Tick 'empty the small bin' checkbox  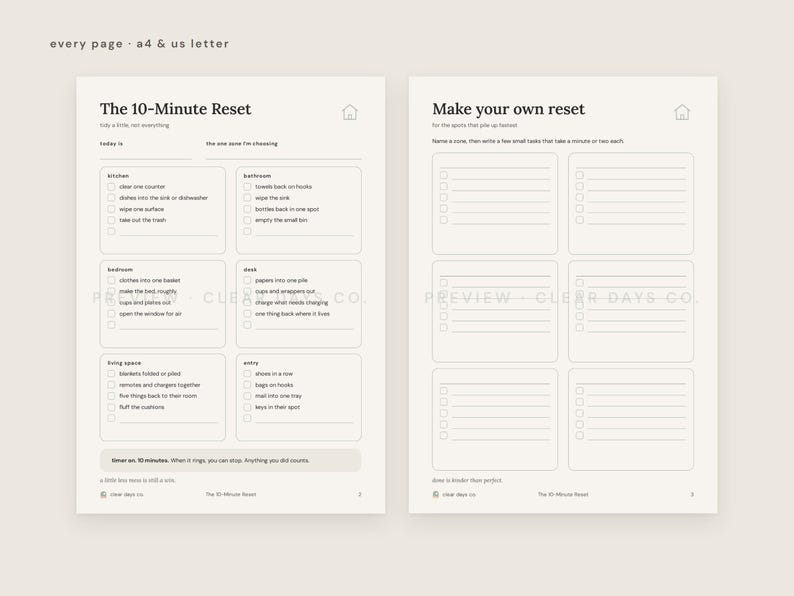point(247,220)
